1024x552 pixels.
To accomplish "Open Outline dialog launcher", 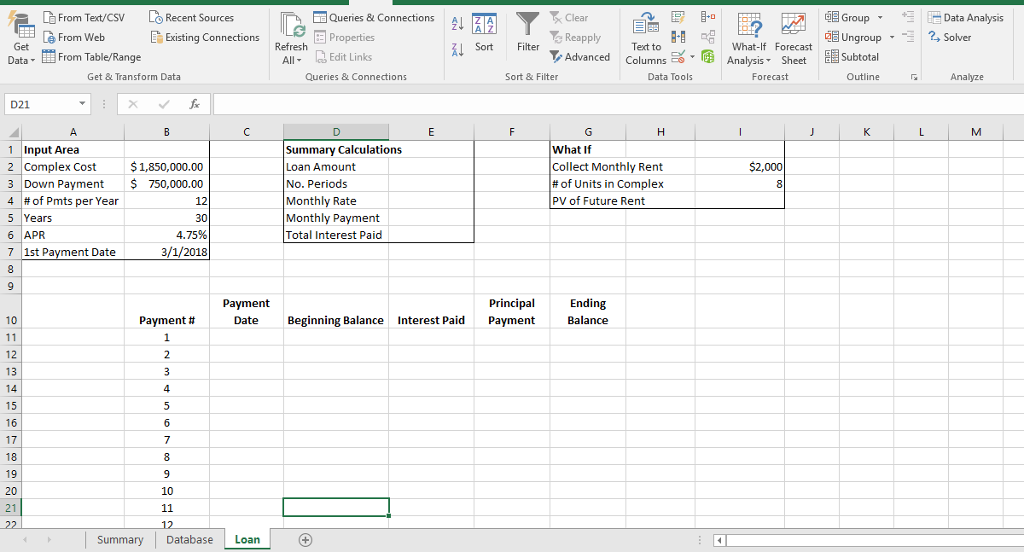I will coord(914,77).
